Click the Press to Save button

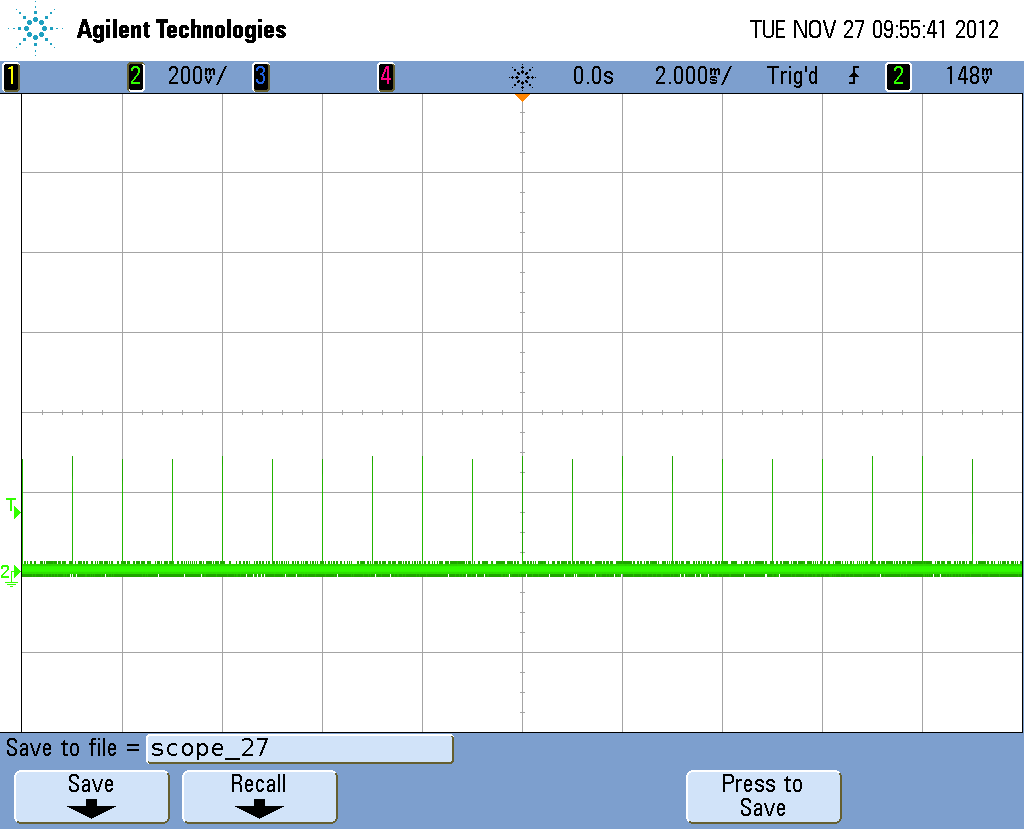[763, 796]
